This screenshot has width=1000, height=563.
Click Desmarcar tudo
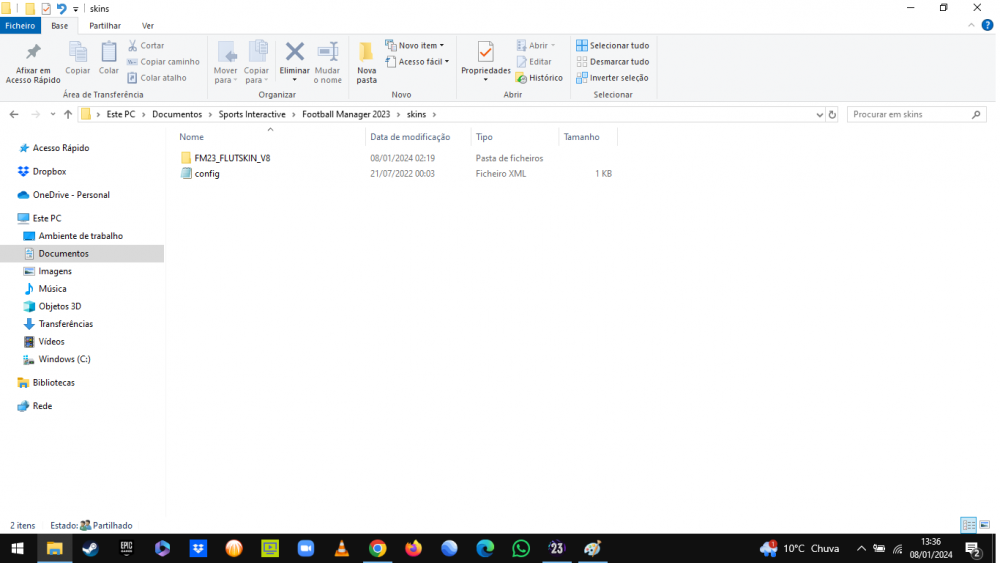coord(612,62)
